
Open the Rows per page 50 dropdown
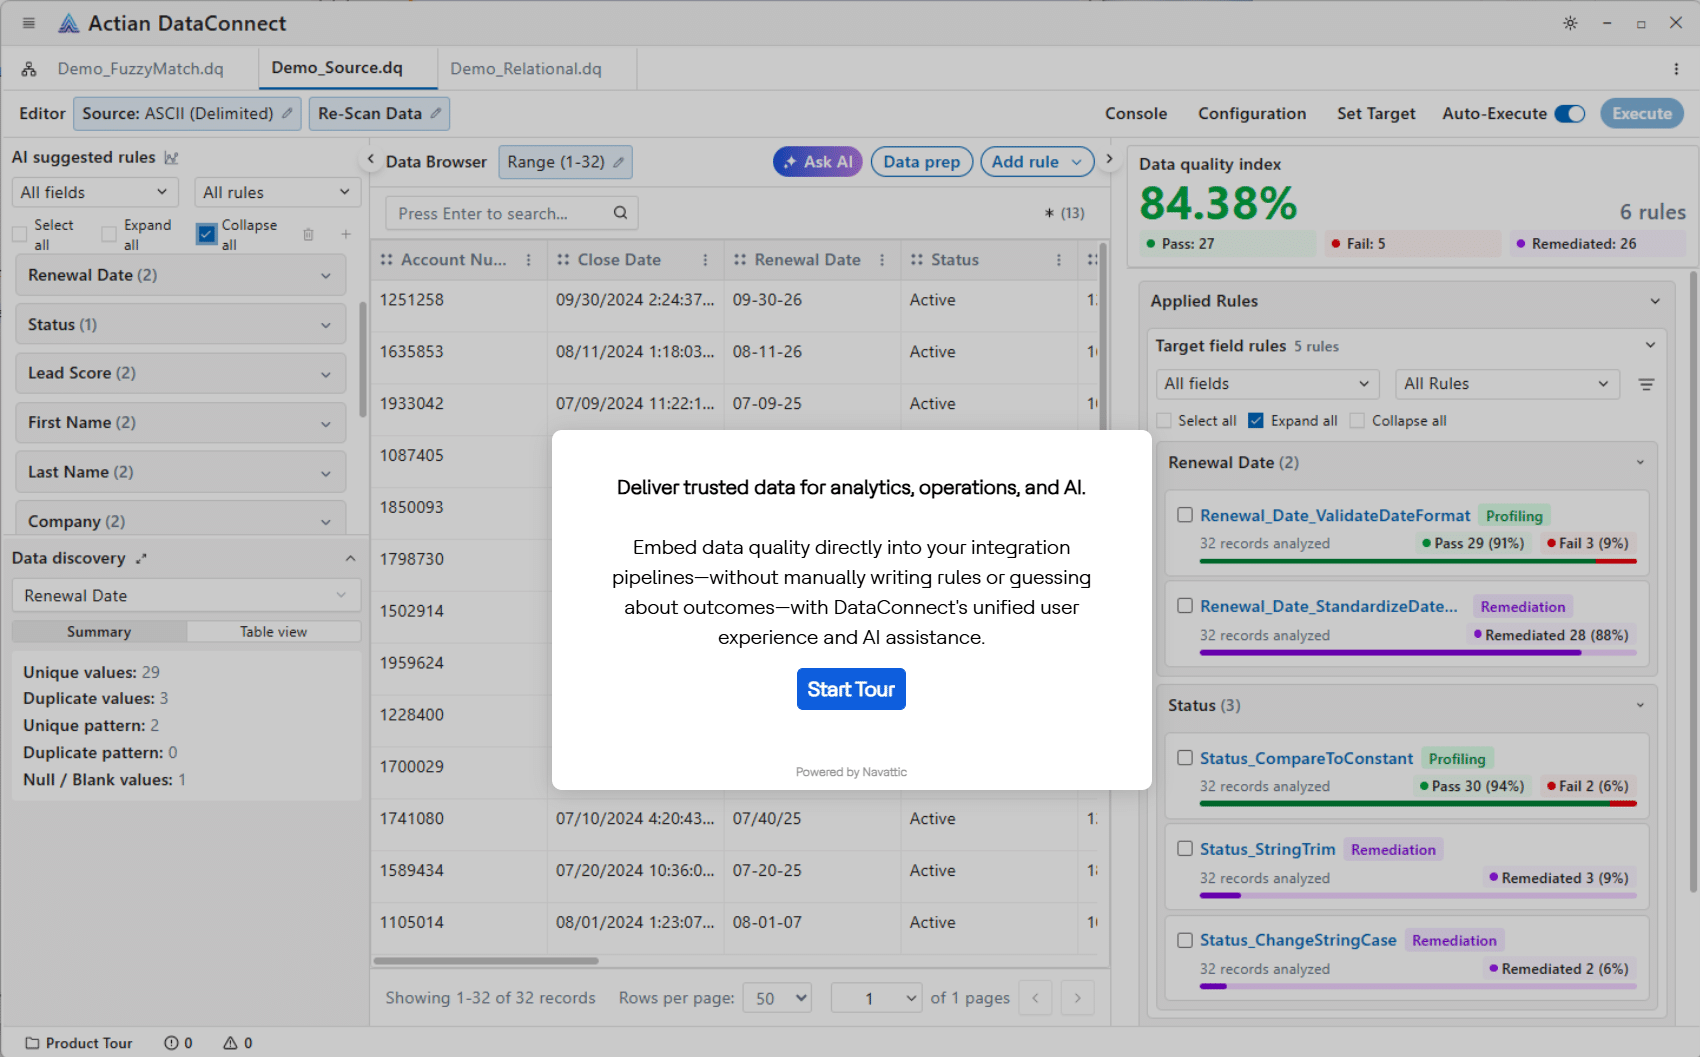(x=777, y=998)
